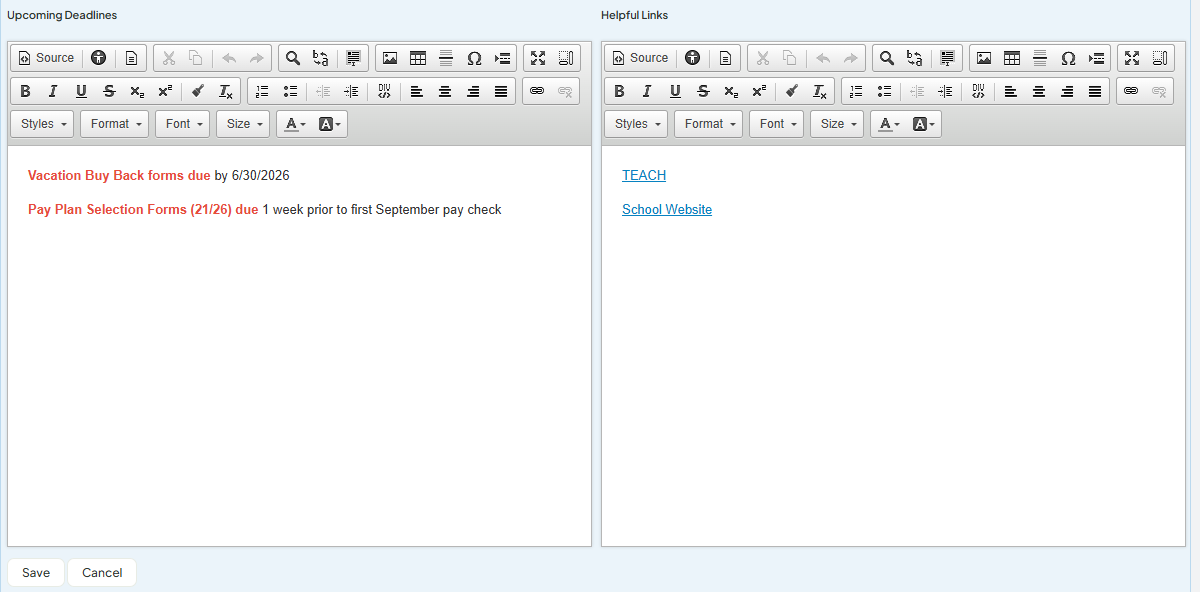The width and height of the screenshot is (1200, 592).
Task: Insert special character in Upcoming Deadlines editor
Action: 474,58
